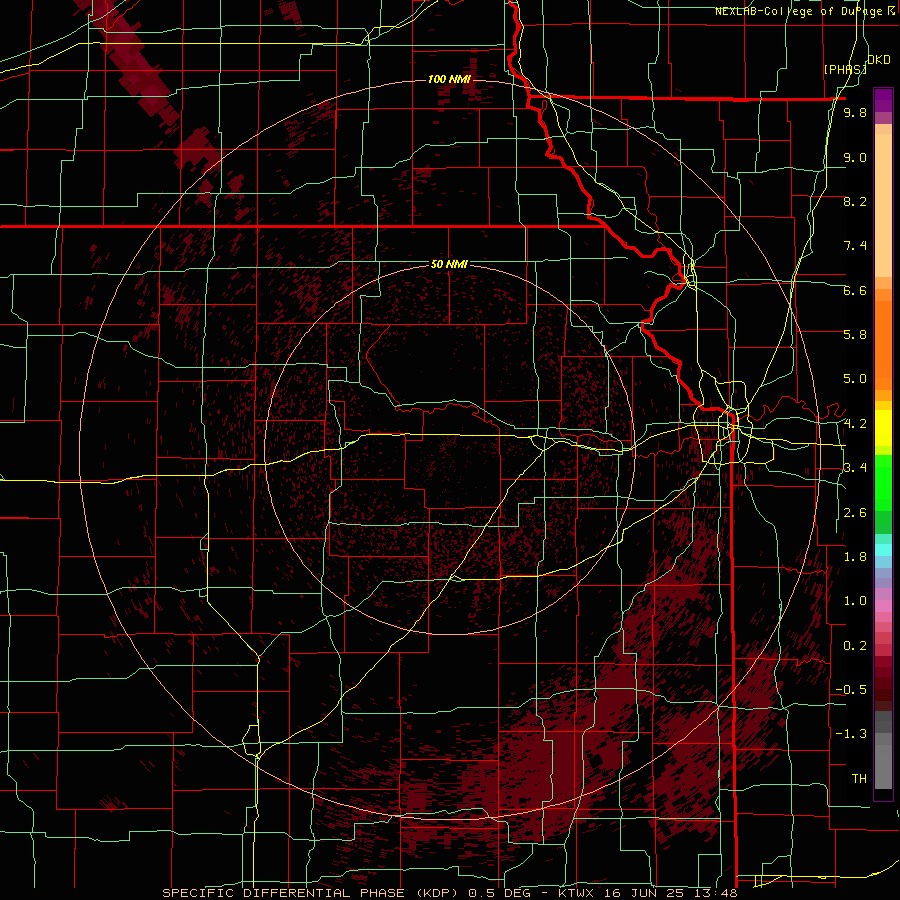
Task: Click the 1.0 scale value
Action: [855, 601]
